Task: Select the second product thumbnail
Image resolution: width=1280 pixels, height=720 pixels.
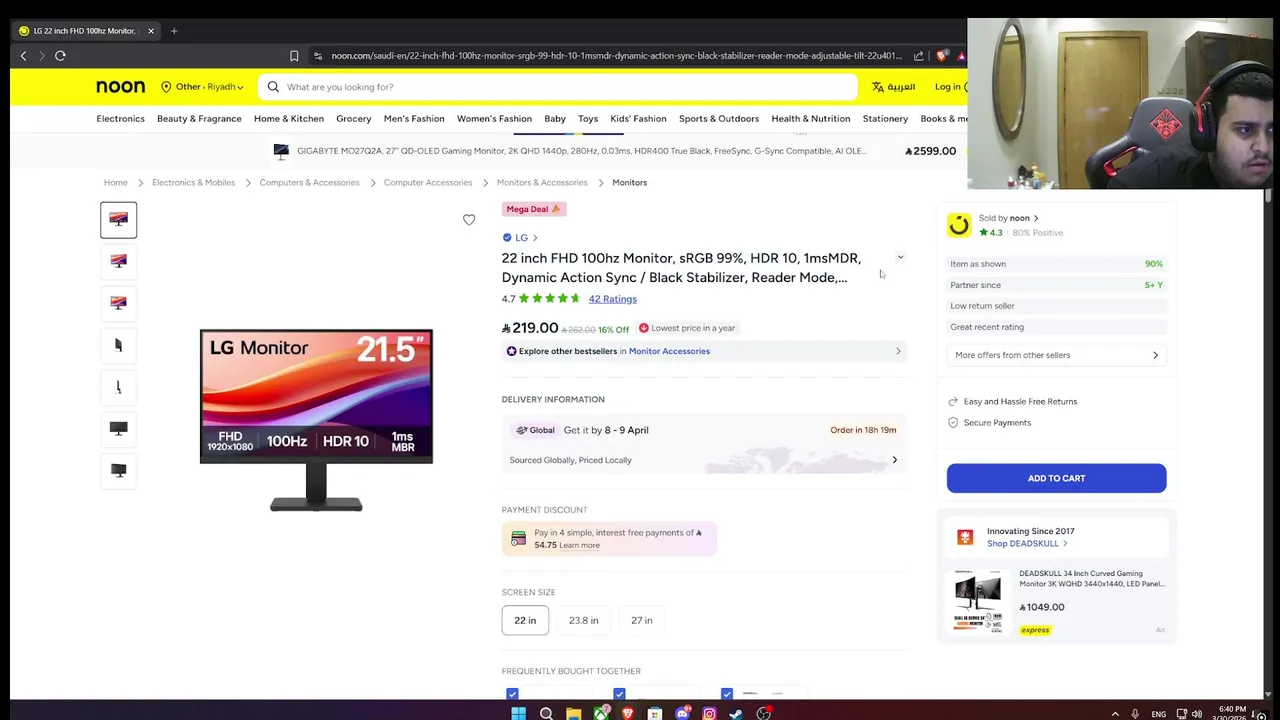Action: coord(118,262)
